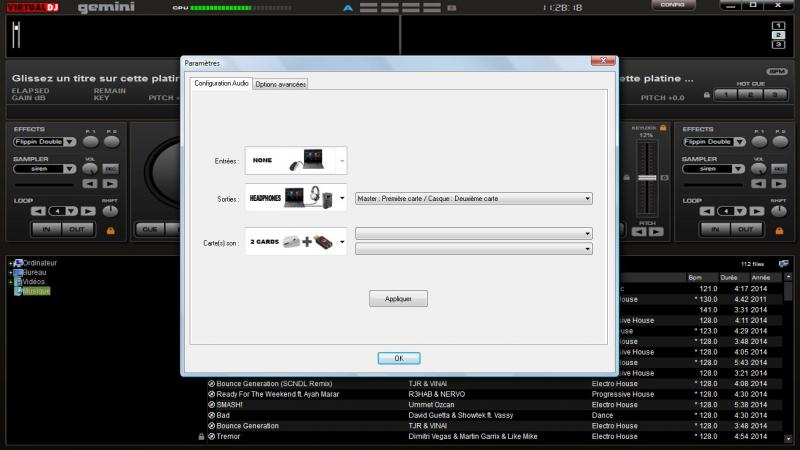Click the left deck sampler VOL knob
800x450 pixels.
point(90,168)
